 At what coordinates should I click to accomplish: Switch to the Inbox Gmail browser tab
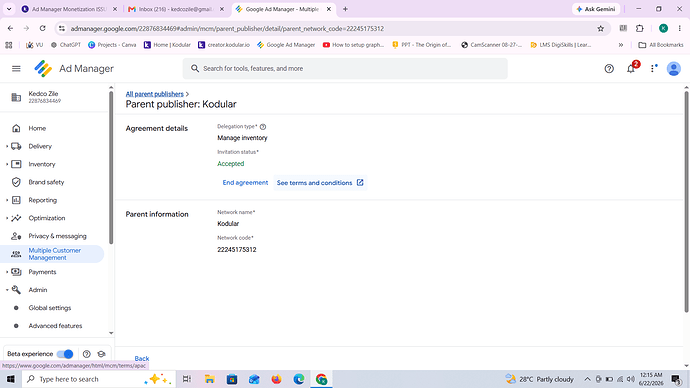175,9
